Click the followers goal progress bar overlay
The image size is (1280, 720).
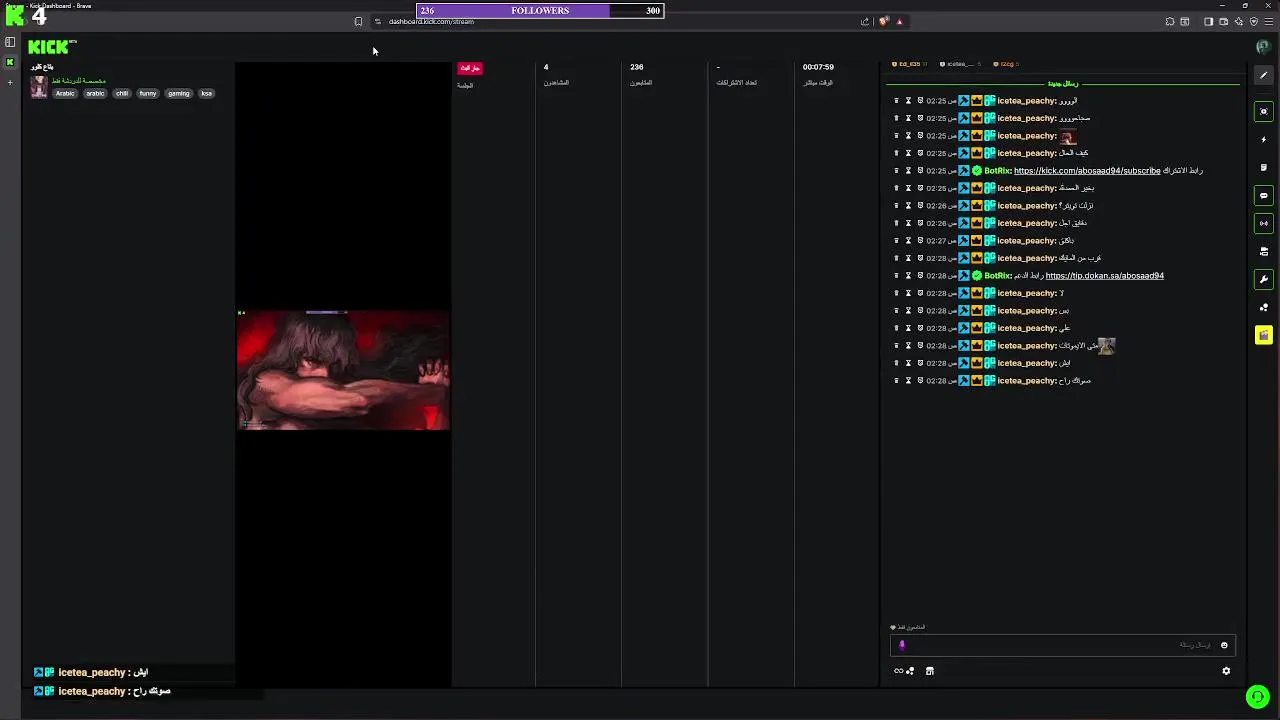coord(540,10)
